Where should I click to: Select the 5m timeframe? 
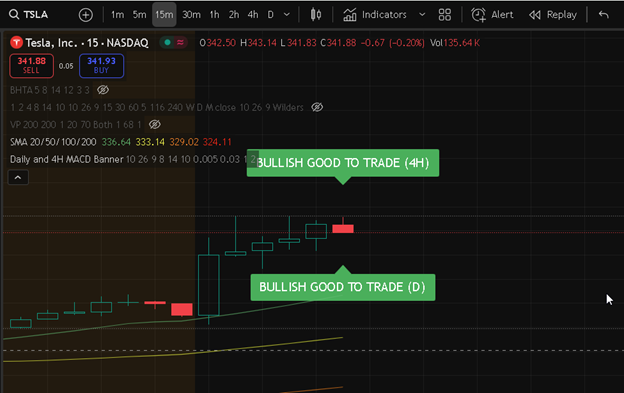pos(139,15)
